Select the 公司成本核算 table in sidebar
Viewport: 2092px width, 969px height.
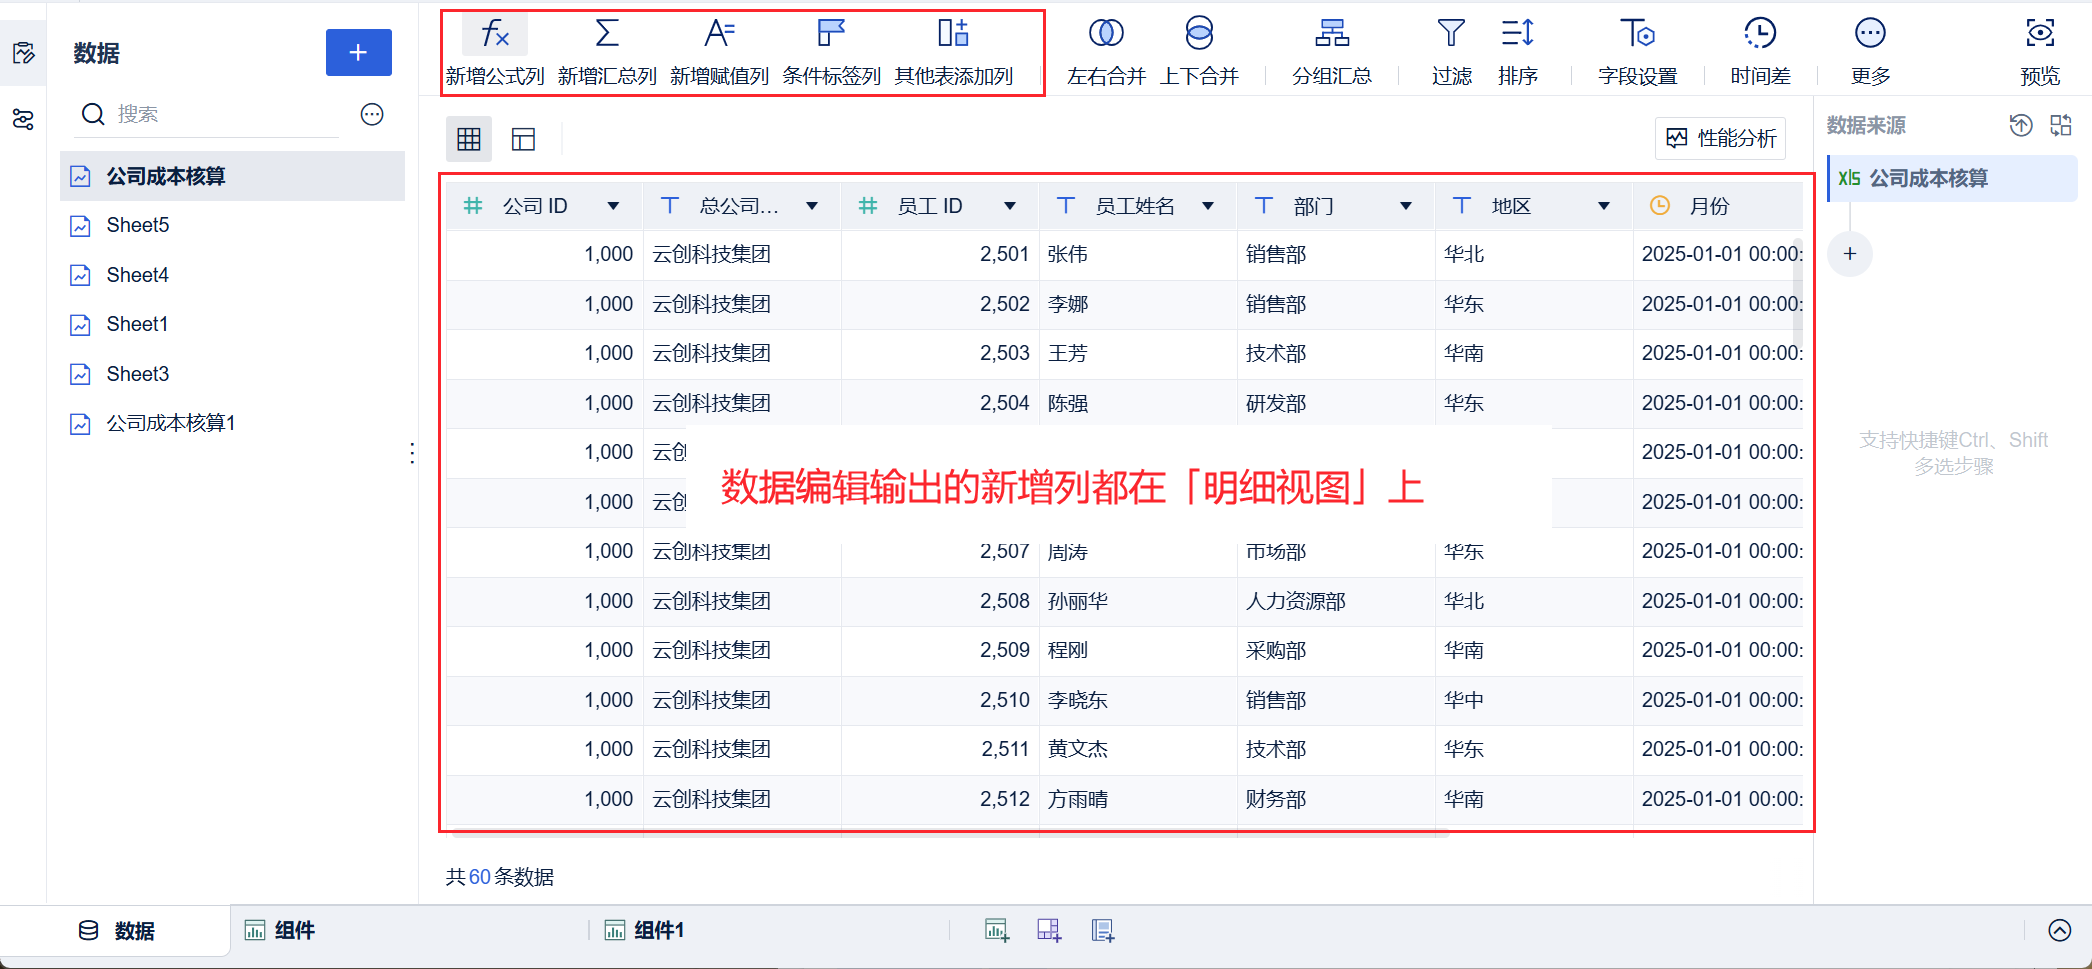click(232, 176)
